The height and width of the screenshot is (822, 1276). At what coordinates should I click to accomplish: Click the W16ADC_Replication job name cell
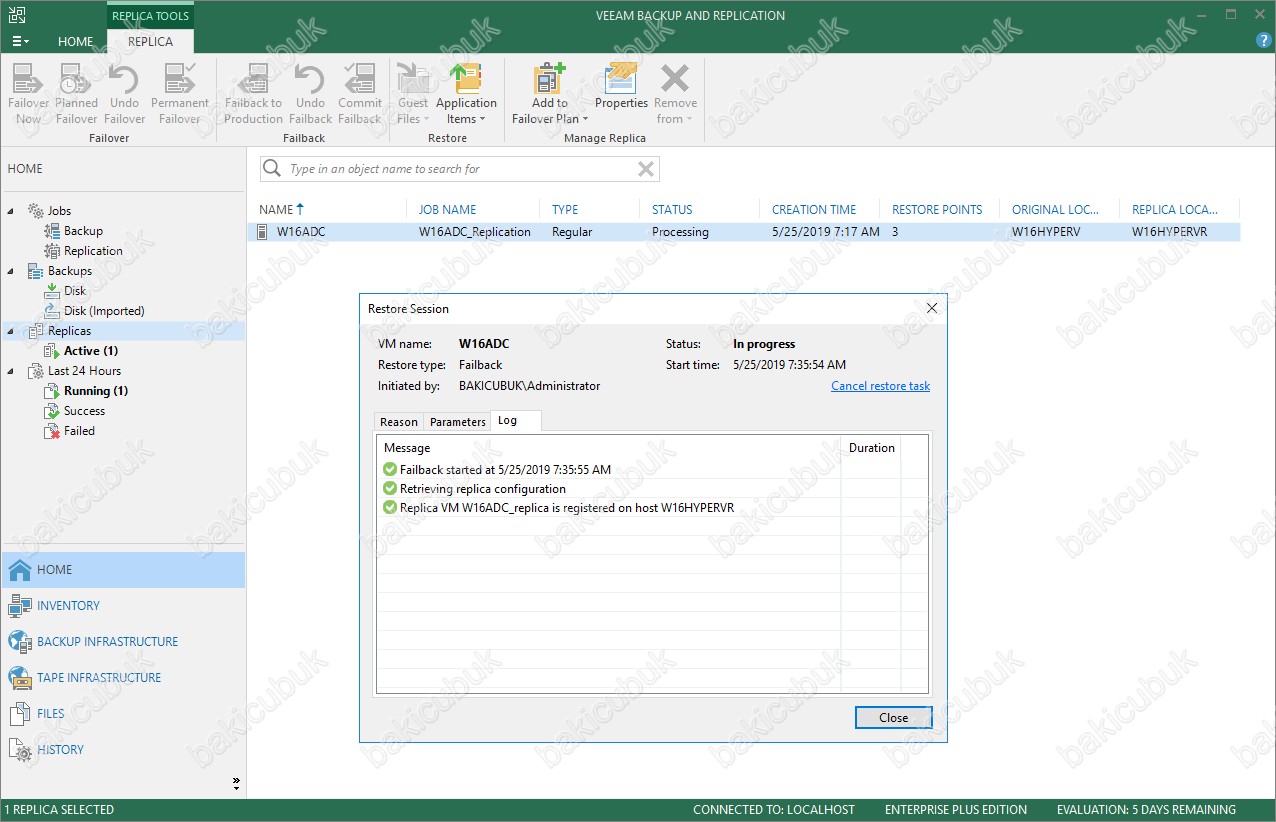[x=475, y=232]
